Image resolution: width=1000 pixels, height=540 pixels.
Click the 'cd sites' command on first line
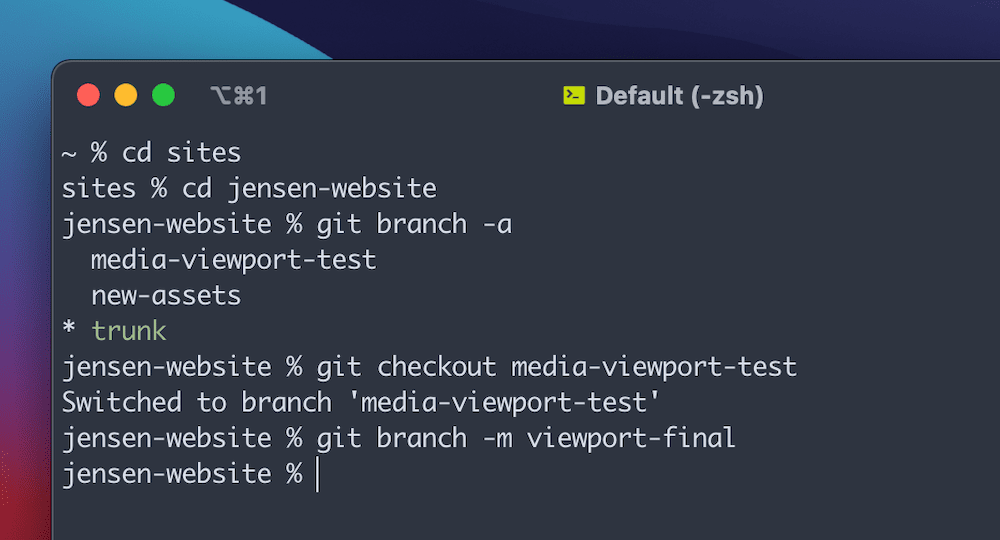(x=181, y=153)
